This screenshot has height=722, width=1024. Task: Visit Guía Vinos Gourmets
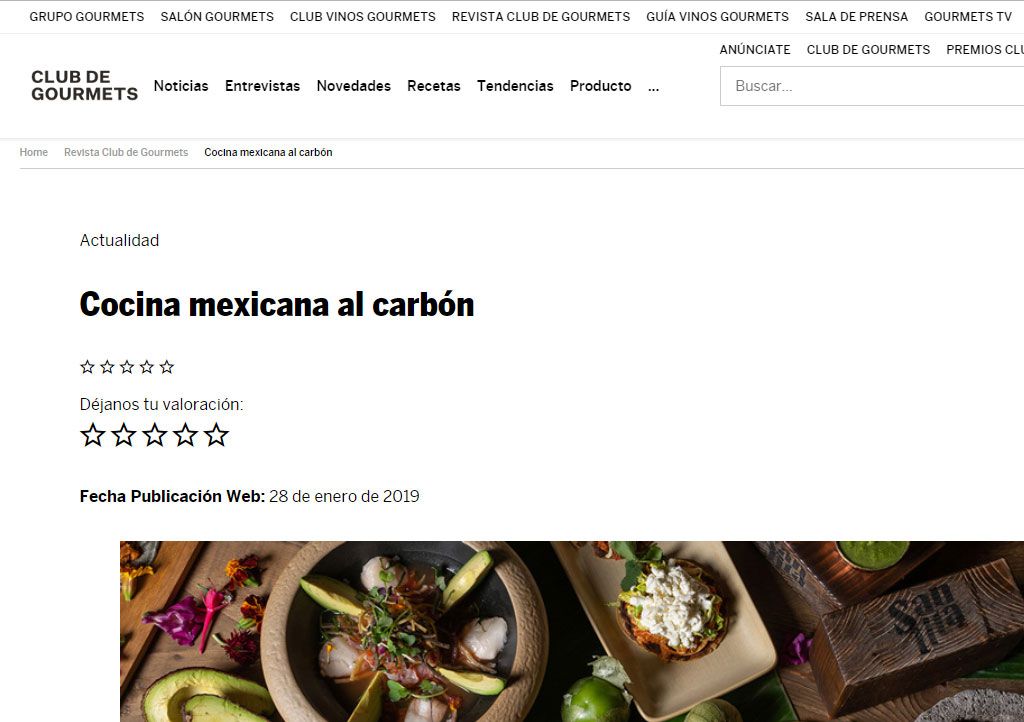pos(718,16)
